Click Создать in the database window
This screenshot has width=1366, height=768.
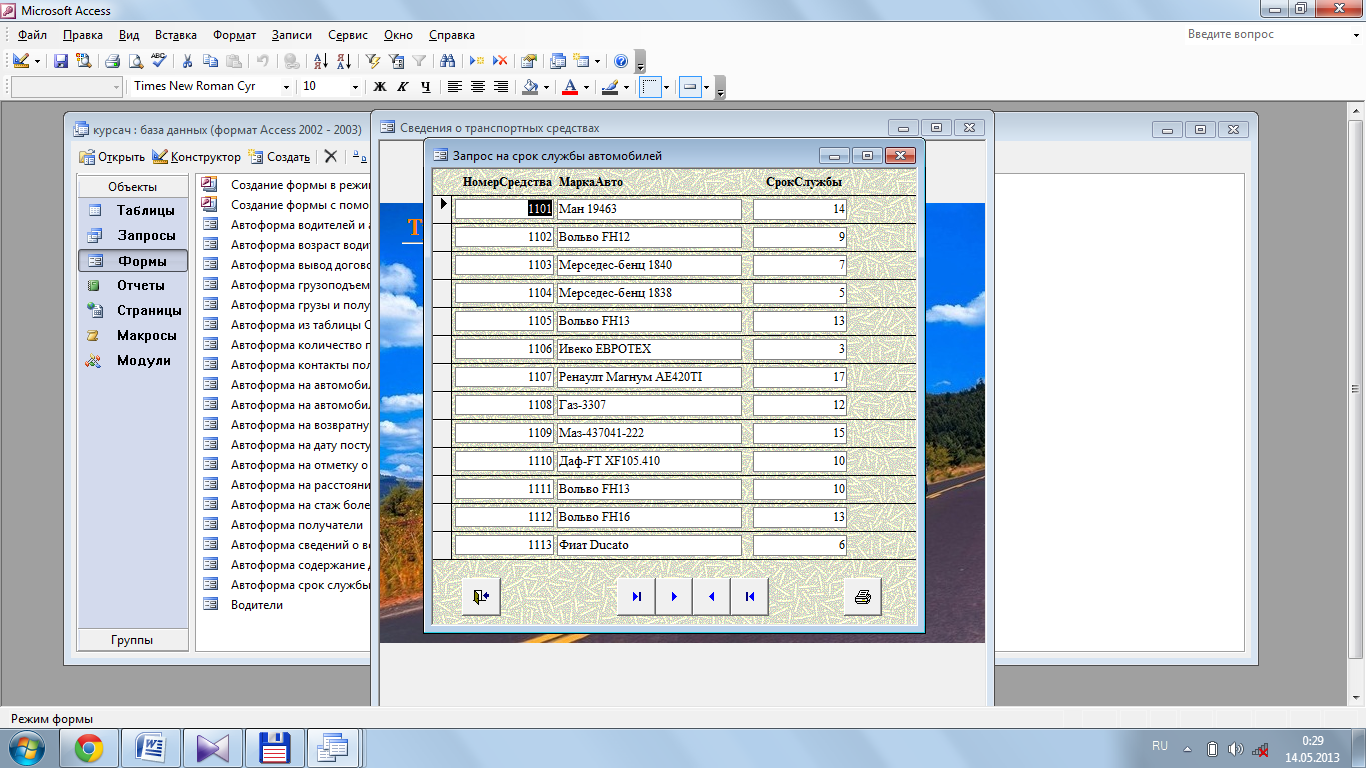pos(279,157)
